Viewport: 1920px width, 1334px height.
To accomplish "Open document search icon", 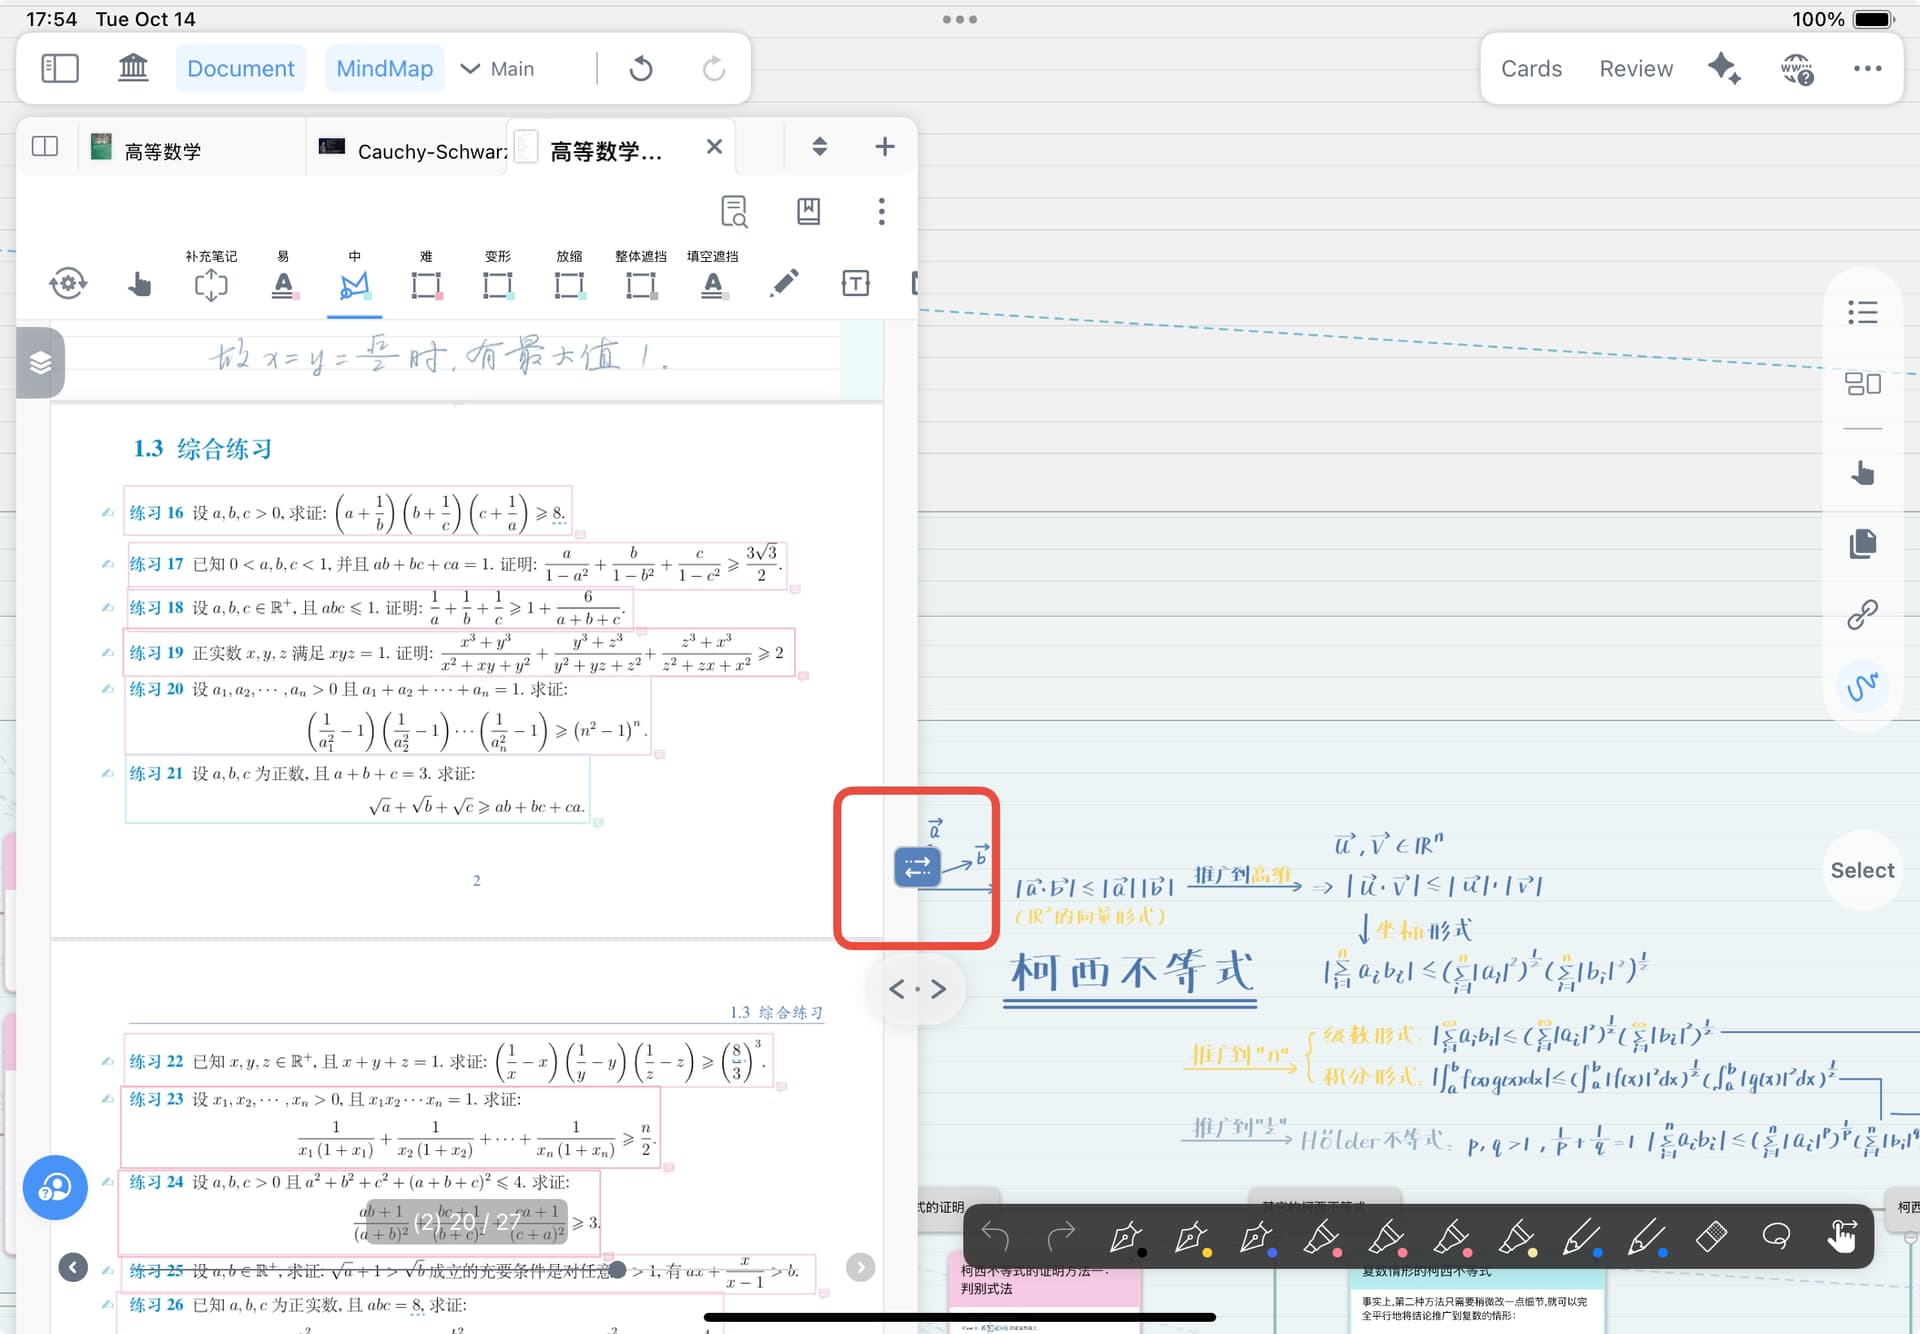I will pyautogui.click(x=734, y=211).
